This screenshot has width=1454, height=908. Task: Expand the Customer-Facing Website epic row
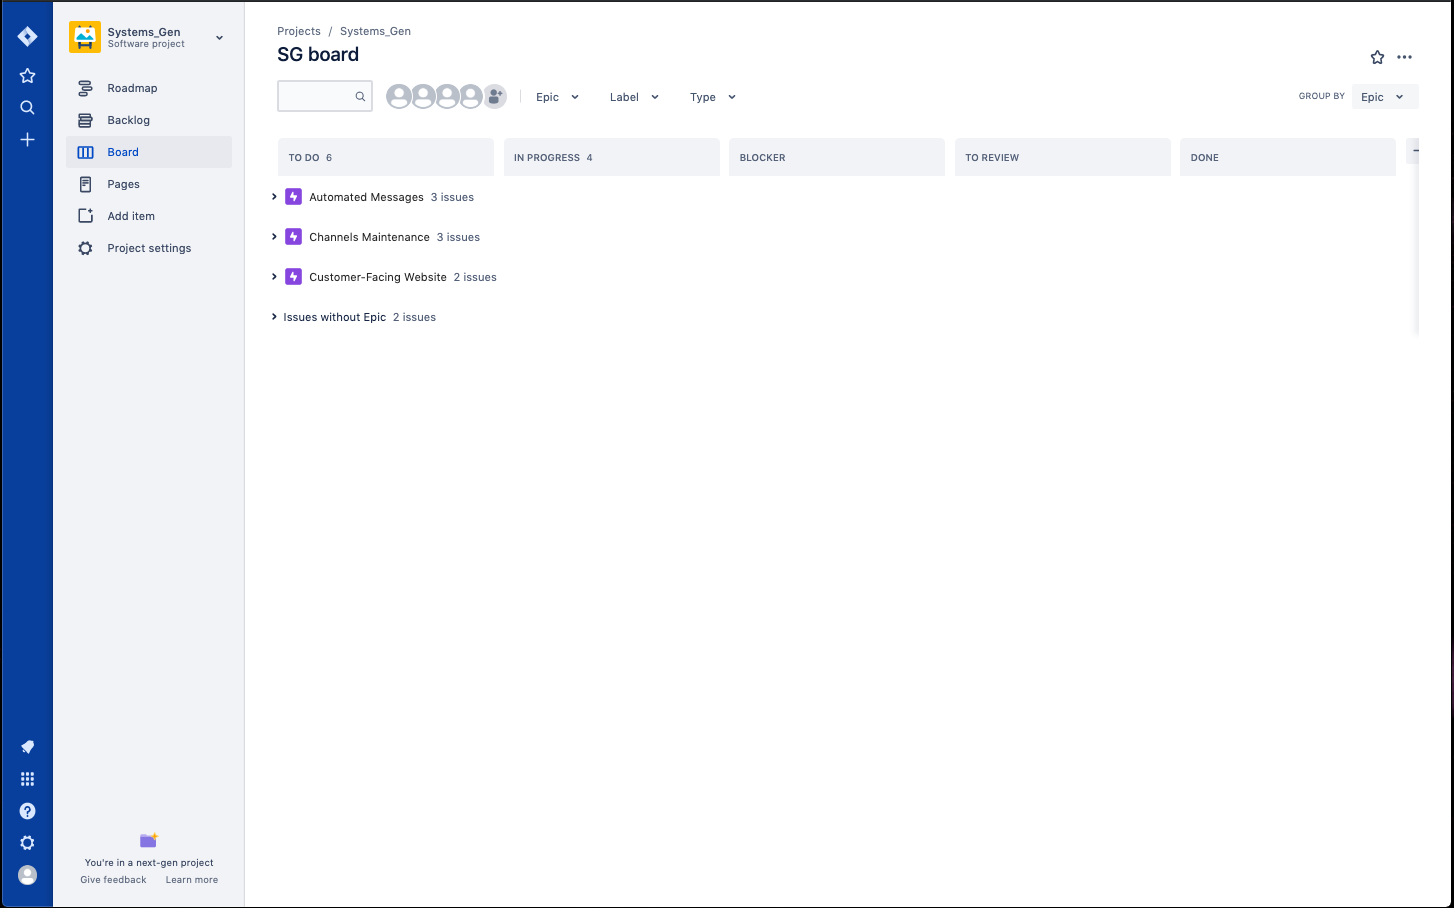tap(274, 277)
